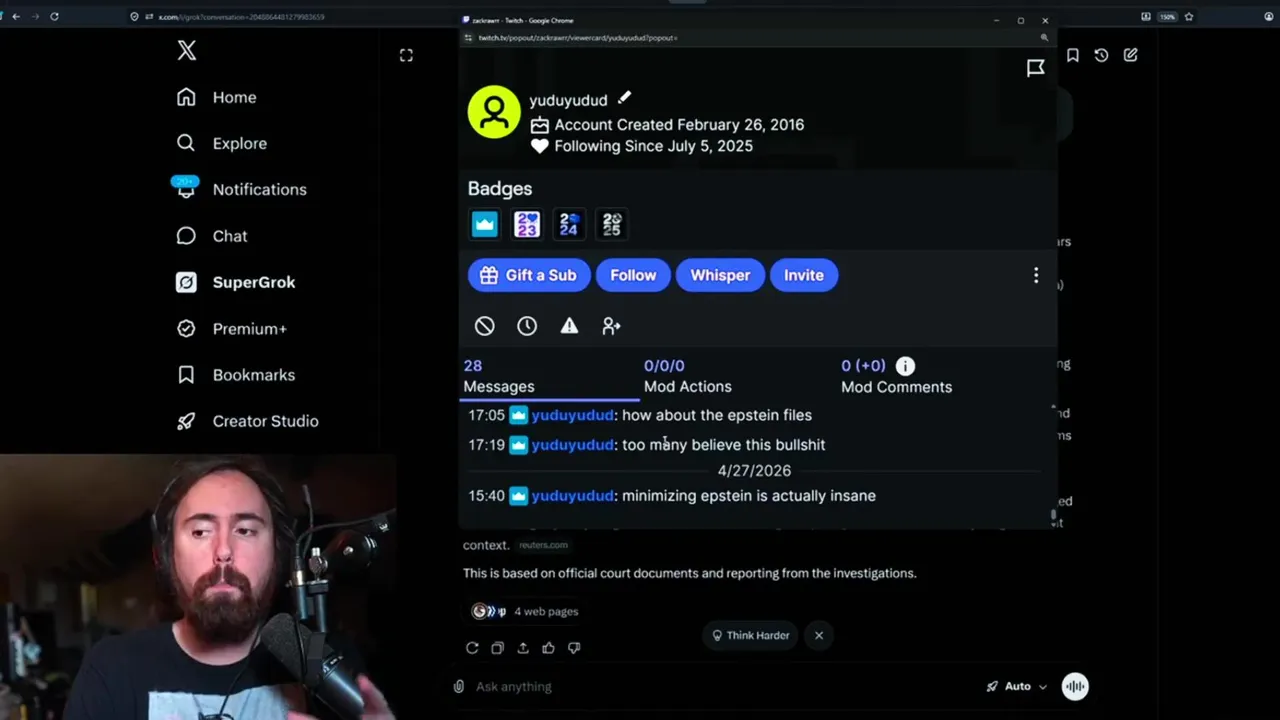Click message text "how about the epstein files"

click(x=717, y=415)
